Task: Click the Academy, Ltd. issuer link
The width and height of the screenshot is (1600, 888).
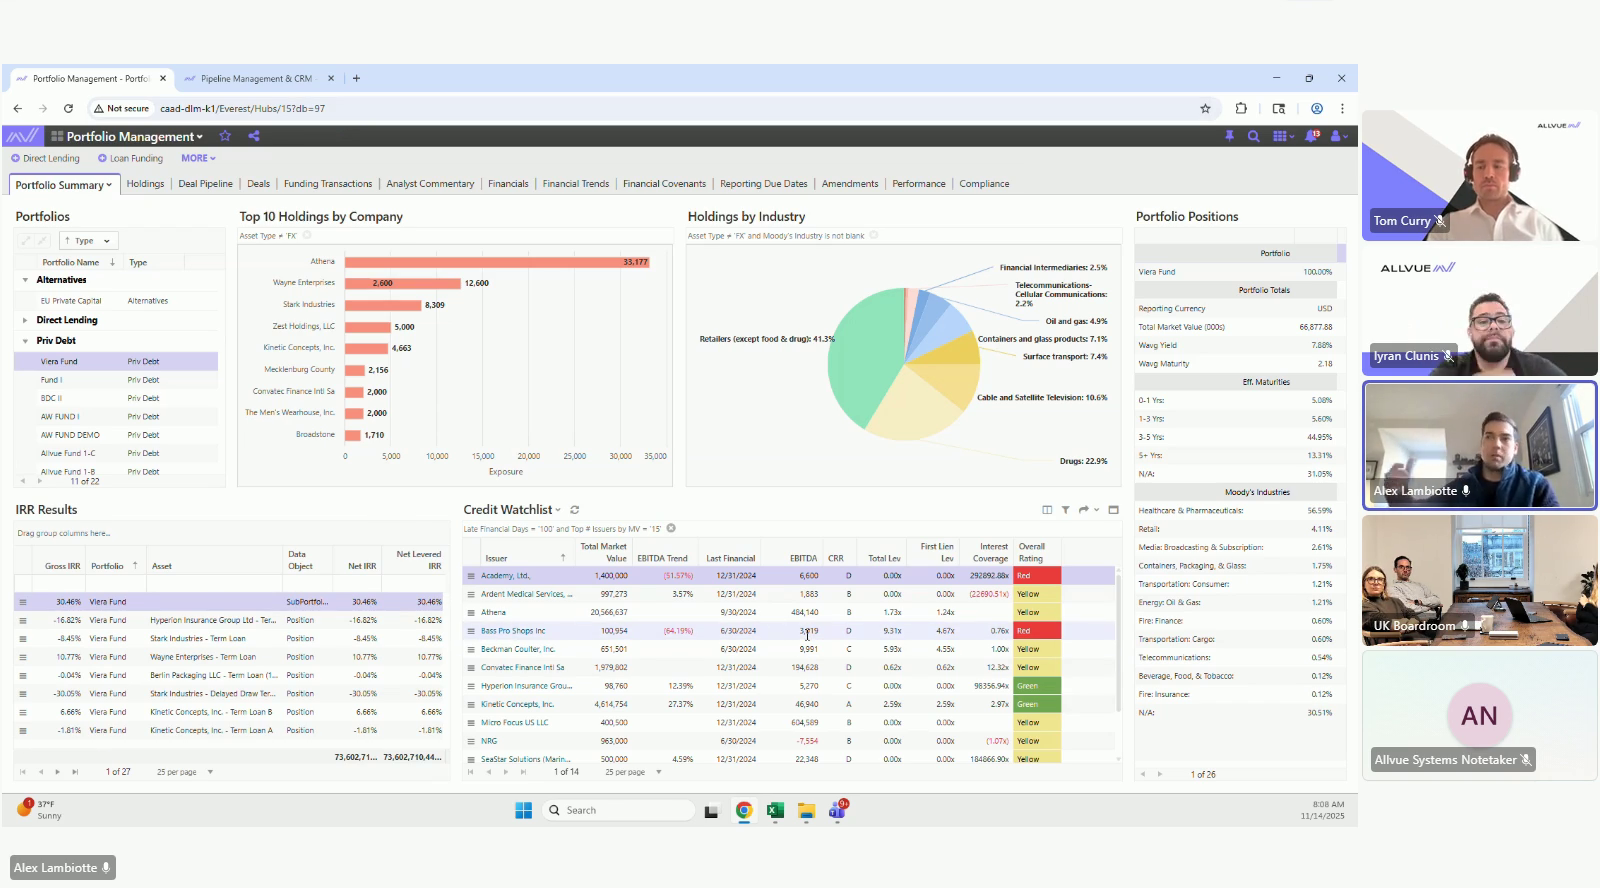Action: (505, 576)
